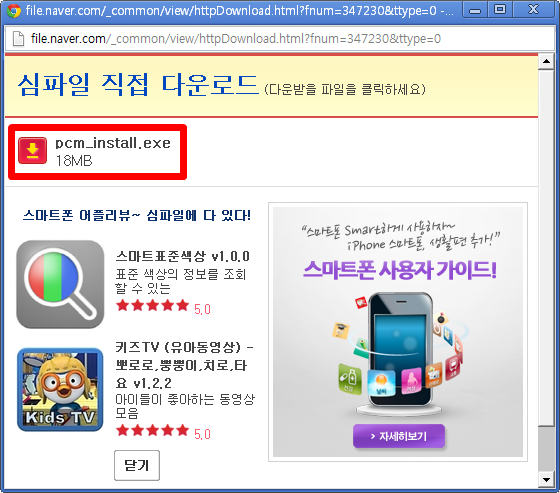The height and width of the screenshot is (493, 560).
Task: Download the pcm_install.exe file link
Action: (113, 143)
